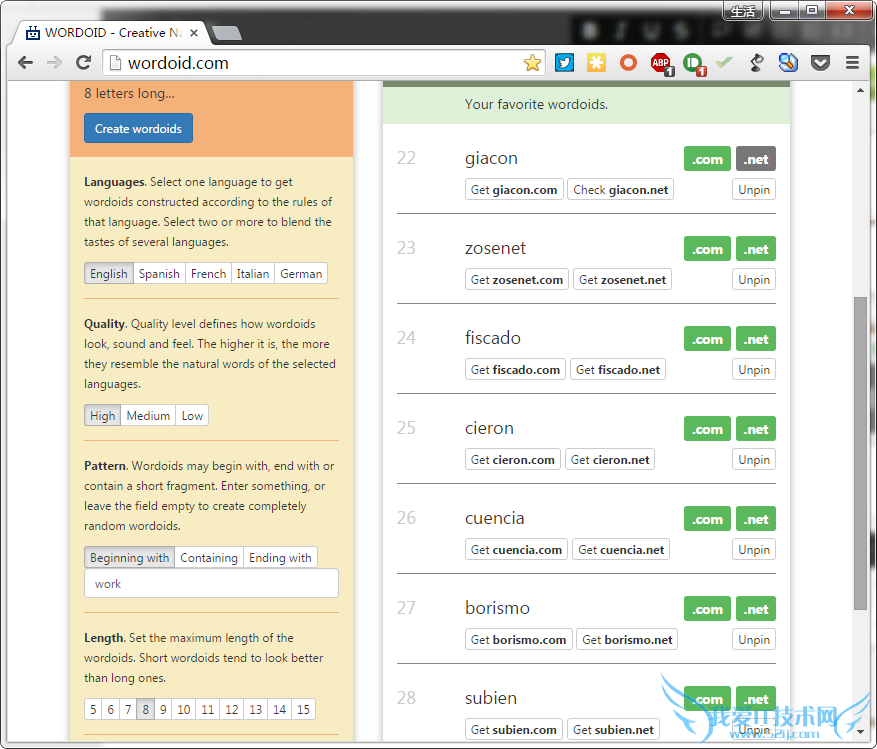Unpin the cuencia wordoid
Image resolution: width=877 pixels, height=749 pixels.
pyautogui.click(x=754, y=550)
